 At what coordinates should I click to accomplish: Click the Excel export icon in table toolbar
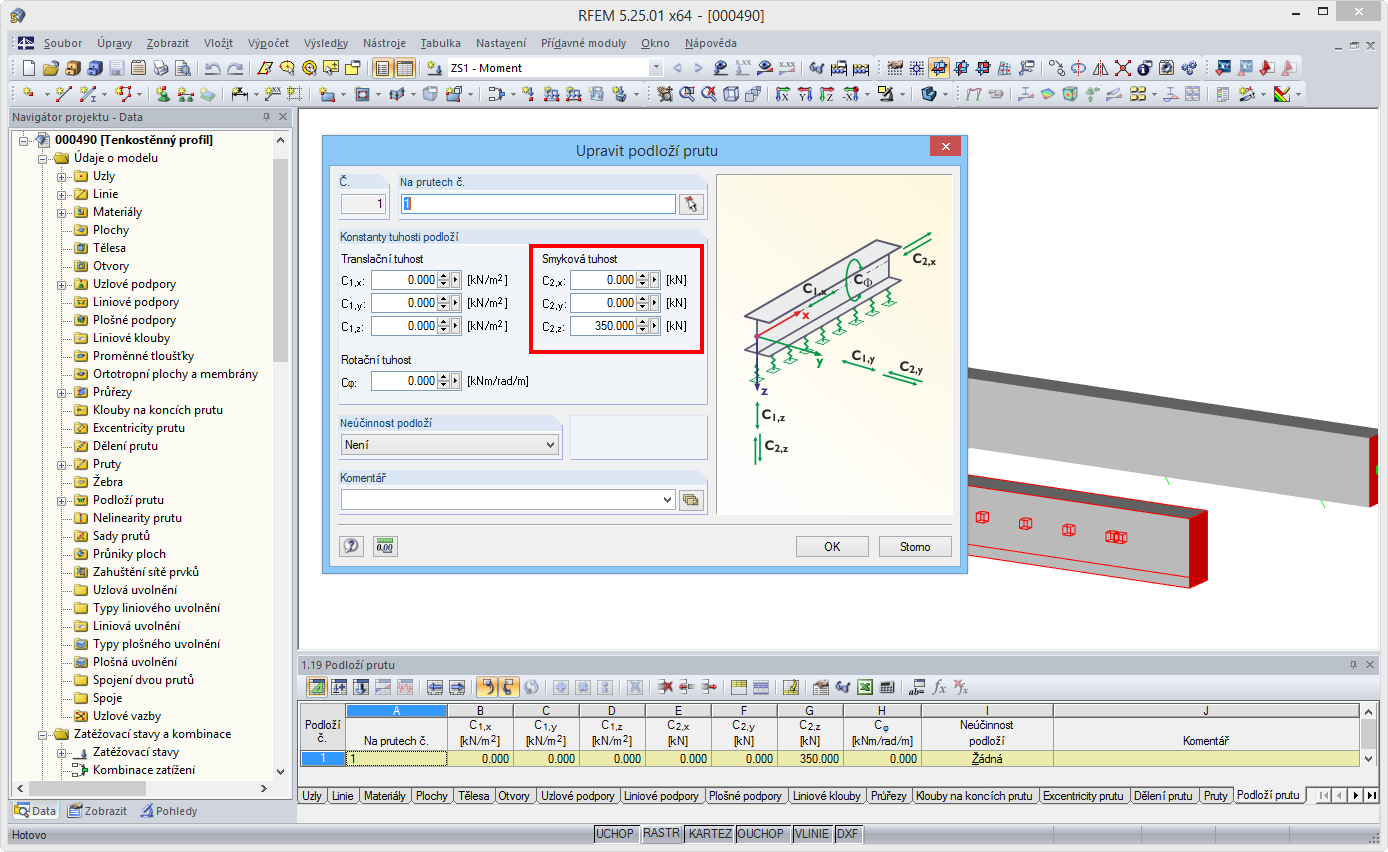click(865, 687)
